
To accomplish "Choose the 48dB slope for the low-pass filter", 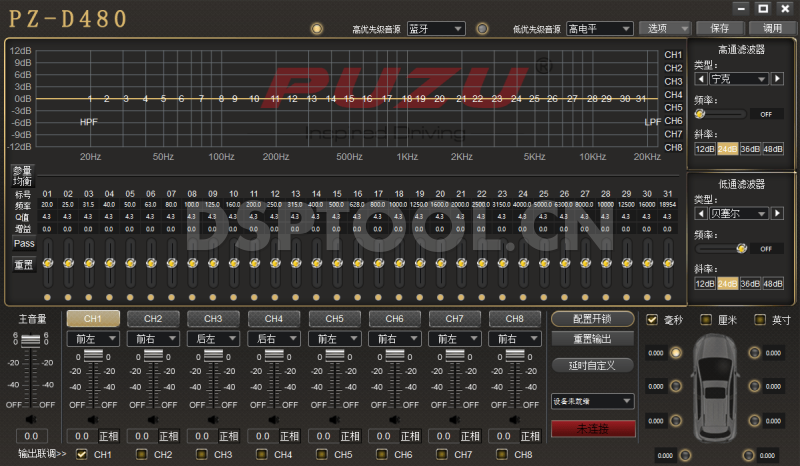I will pyautogui.click(x=772, y=283).
